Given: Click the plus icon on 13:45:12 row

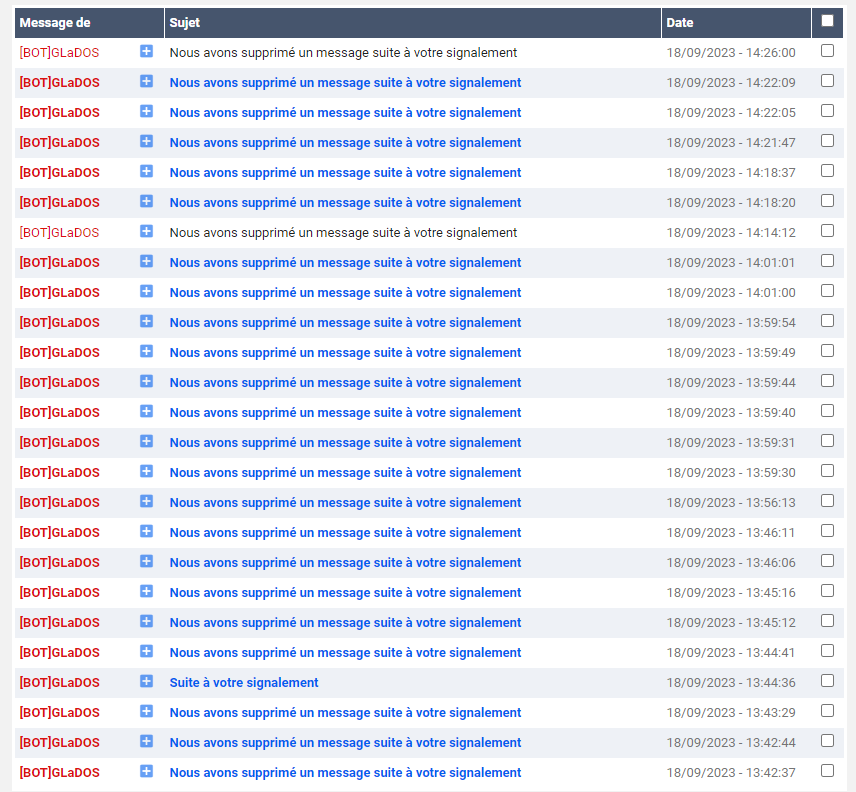Looking at the screenshot, I should tap(146, 621).
